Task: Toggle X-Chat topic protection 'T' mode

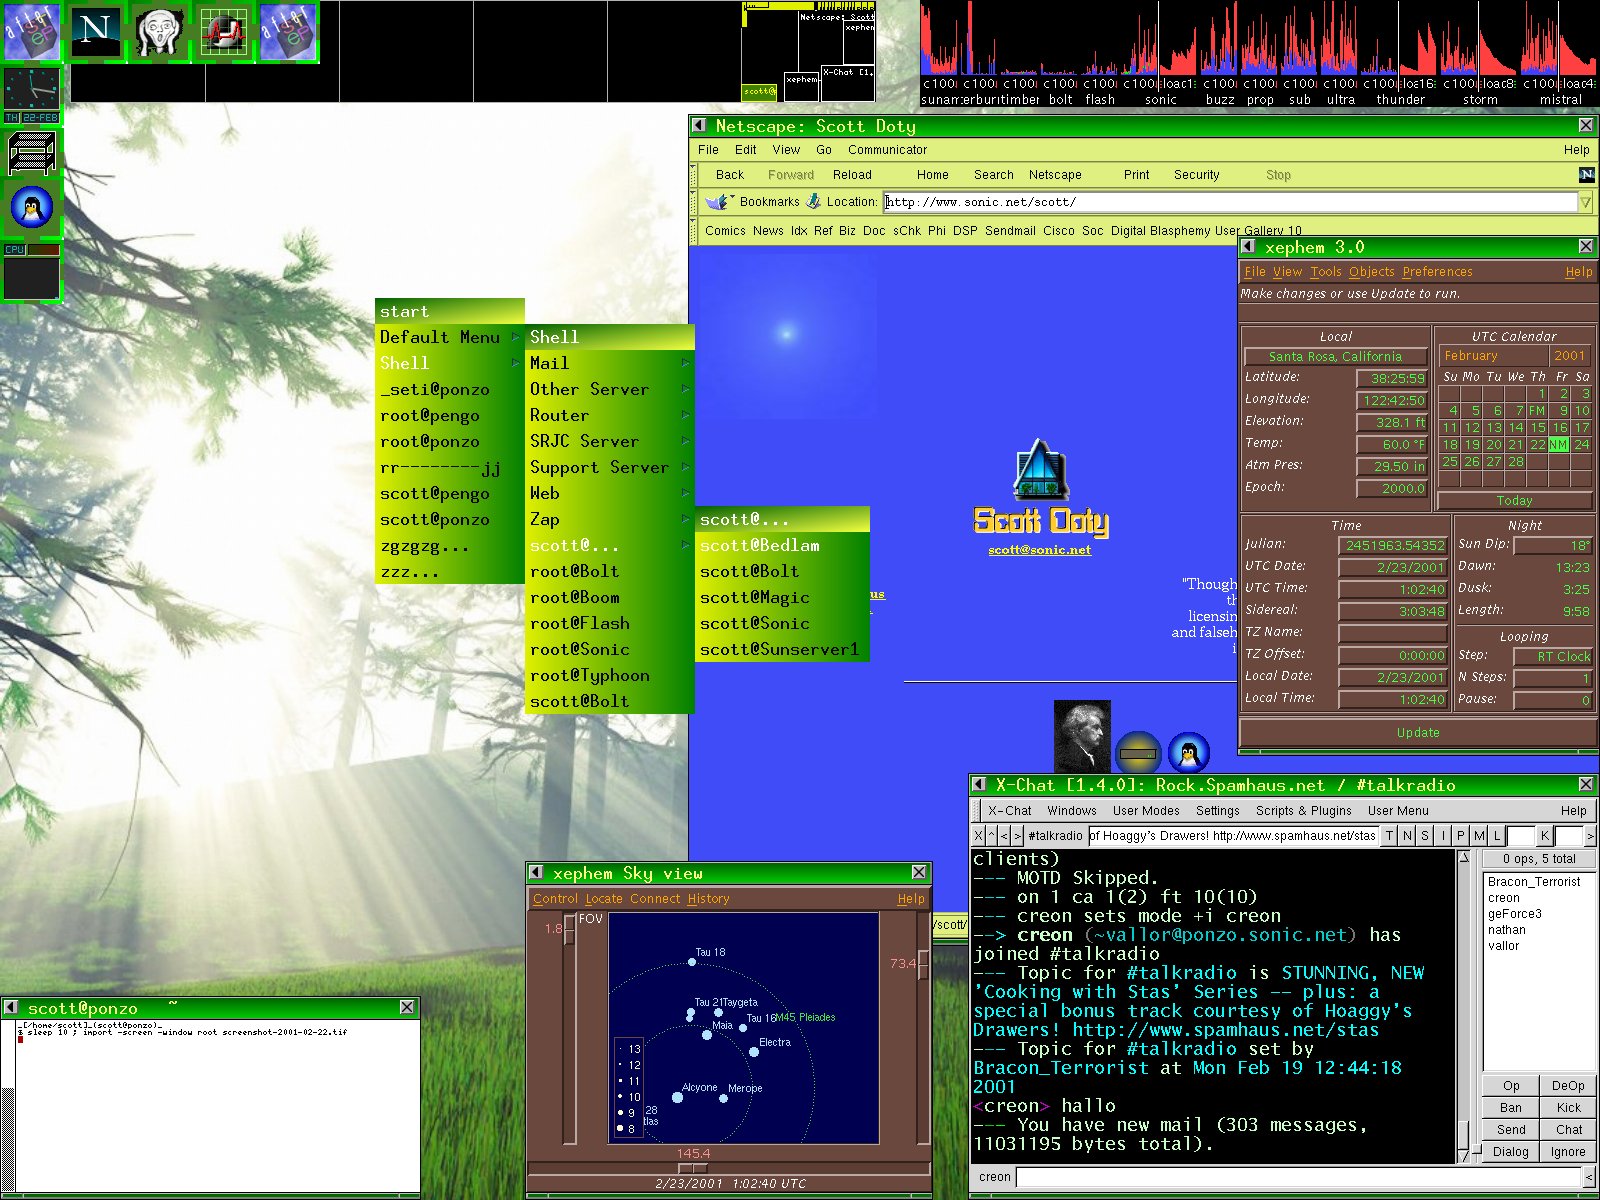Action: (x=1389, y=835)
